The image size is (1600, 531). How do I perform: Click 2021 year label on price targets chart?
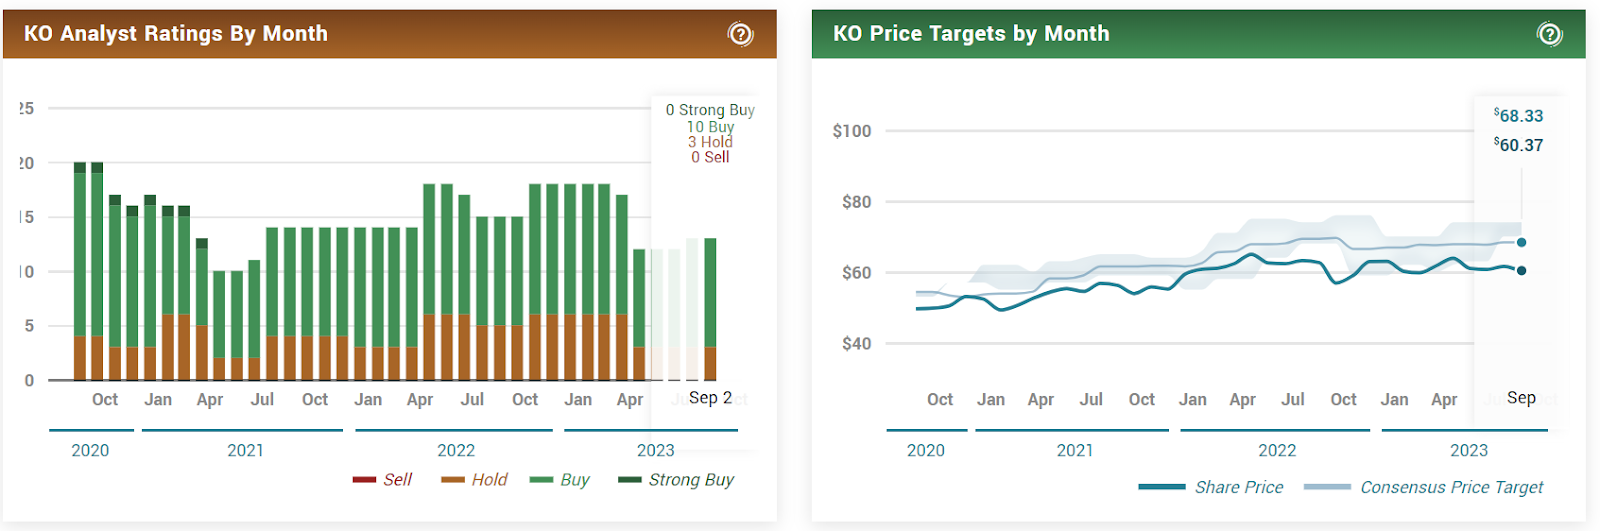tap(1075, 451)
